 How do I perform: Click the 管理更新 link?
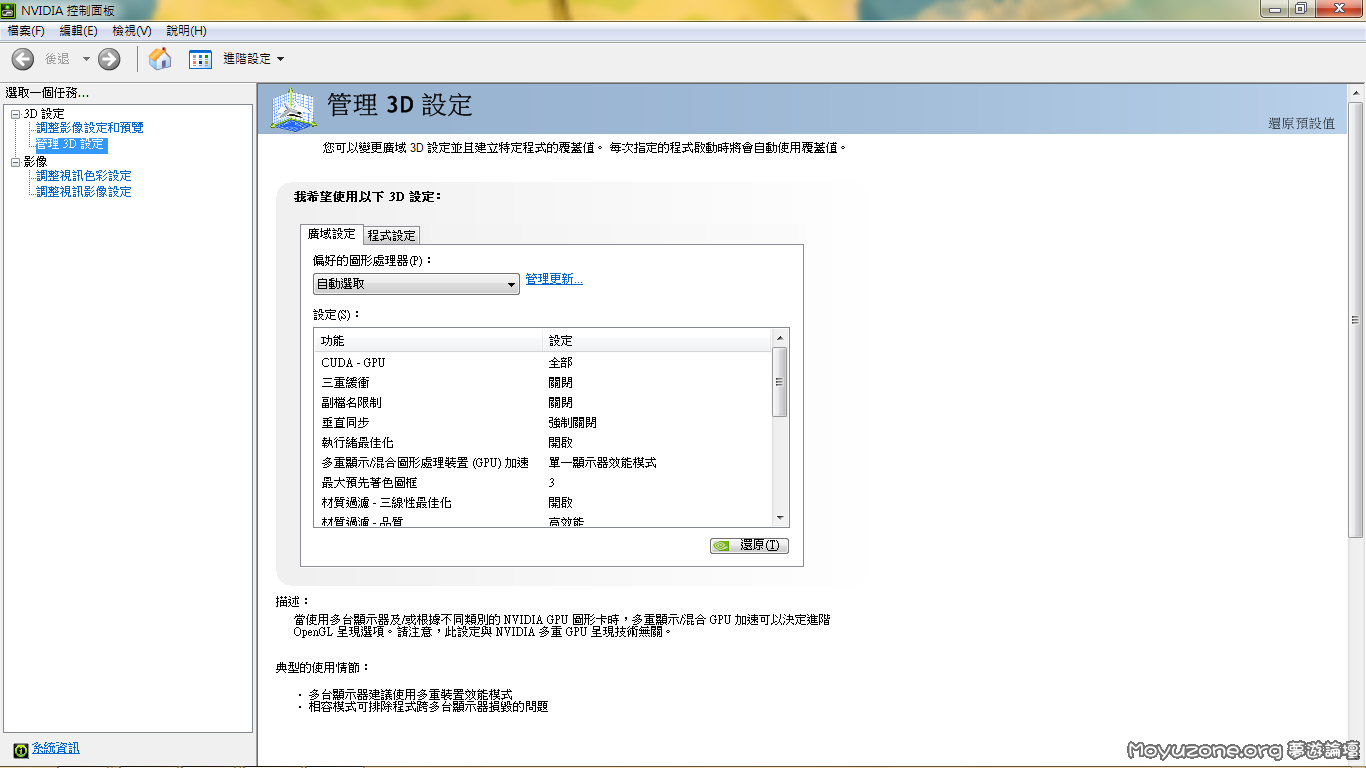(x=554, y=280)
